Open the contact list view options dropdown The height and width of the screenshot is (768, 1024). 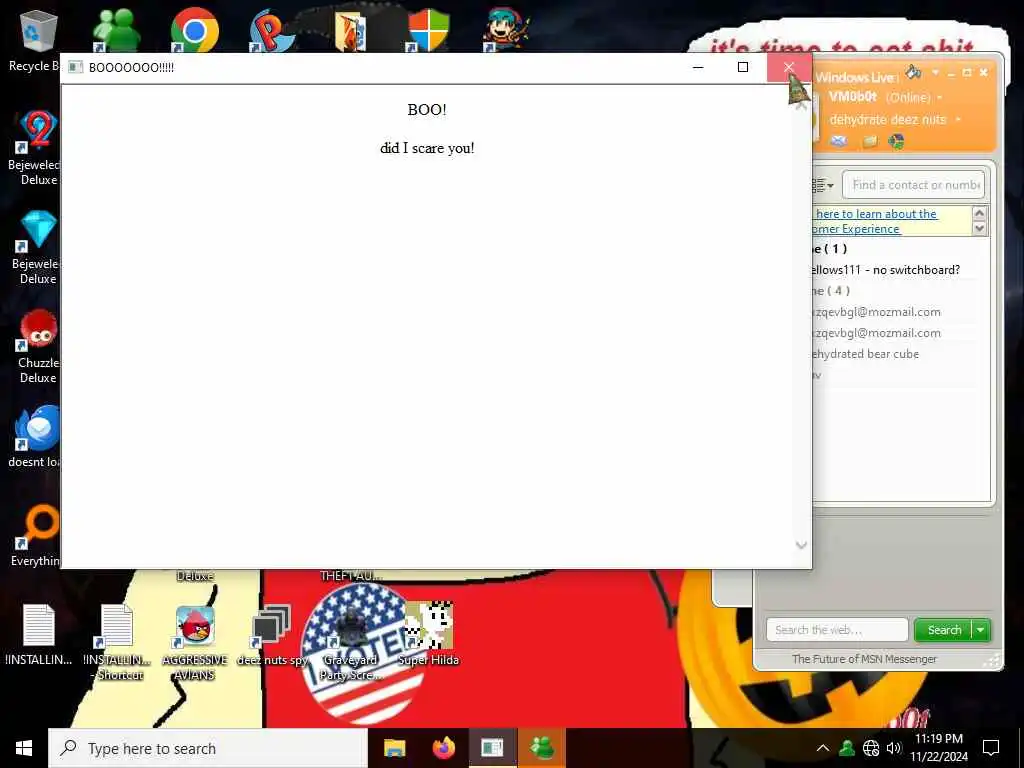pyautogui.click(x=824, y=185)
